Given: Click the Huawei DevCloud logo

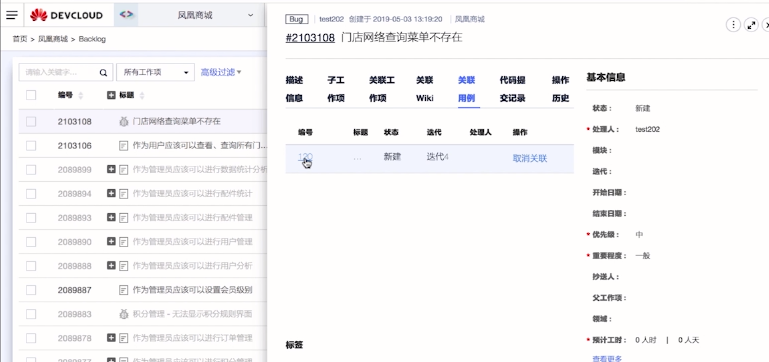Looking at the screenshot, I should click(x=66, y=15).
